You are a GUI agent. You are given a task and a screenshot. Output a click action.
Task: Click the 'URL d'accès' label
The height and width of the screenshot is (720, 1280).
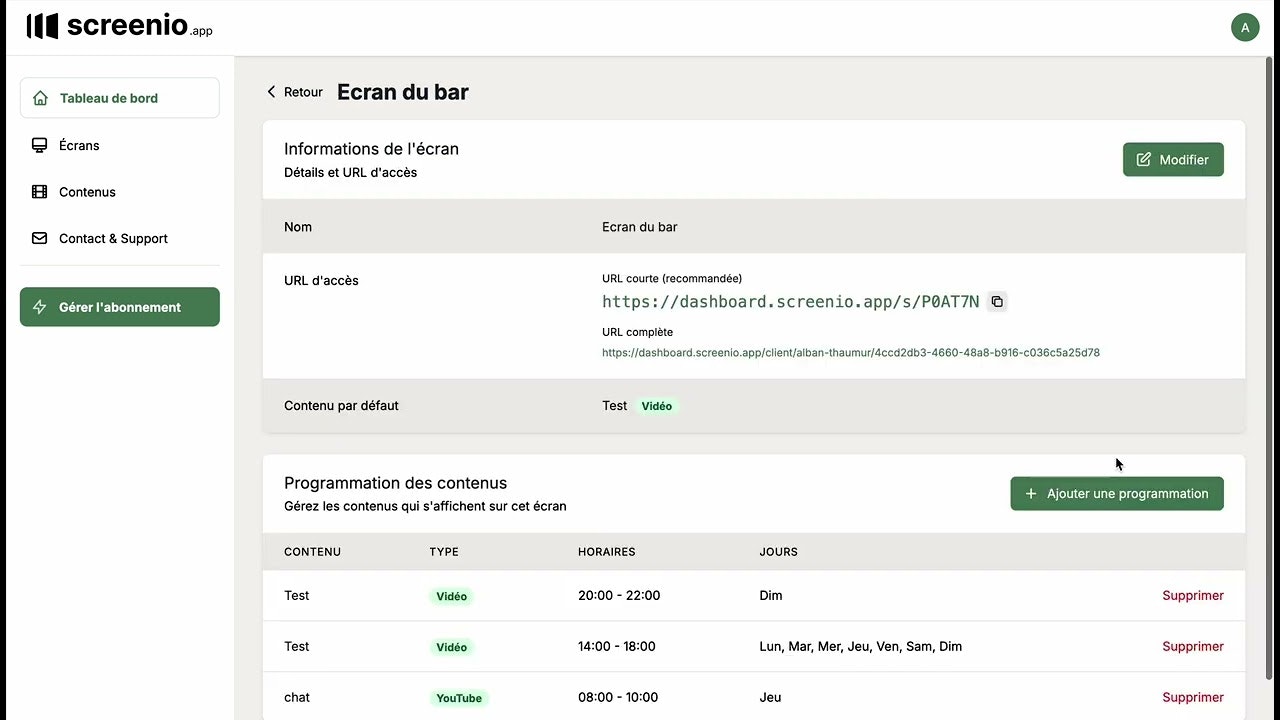[321, 280]
